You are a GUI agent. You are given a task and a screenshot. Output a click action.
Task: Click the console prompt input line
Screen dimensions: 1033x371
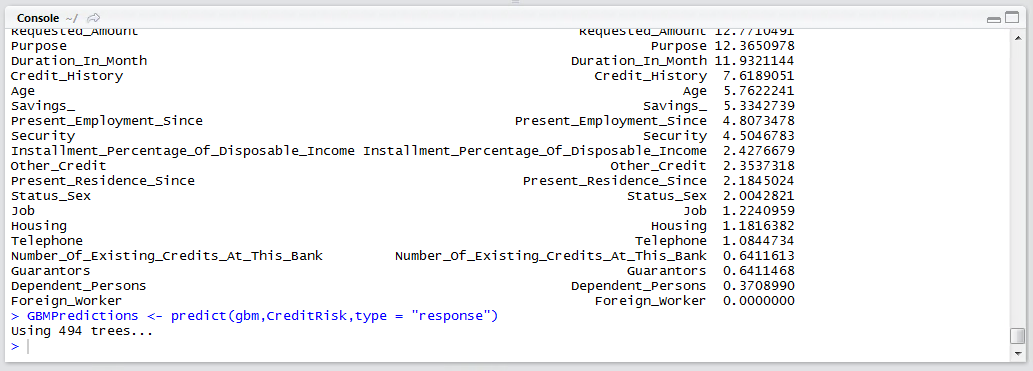[x=507, y=347]
